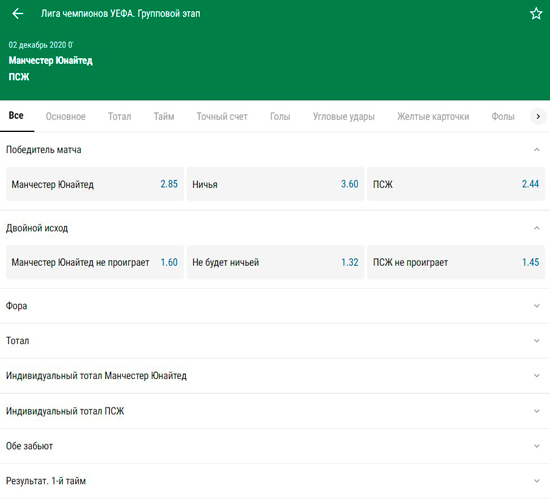Click the date 02 декабрь 2020
Screen dimensions: 550x500
pos(41,45)
